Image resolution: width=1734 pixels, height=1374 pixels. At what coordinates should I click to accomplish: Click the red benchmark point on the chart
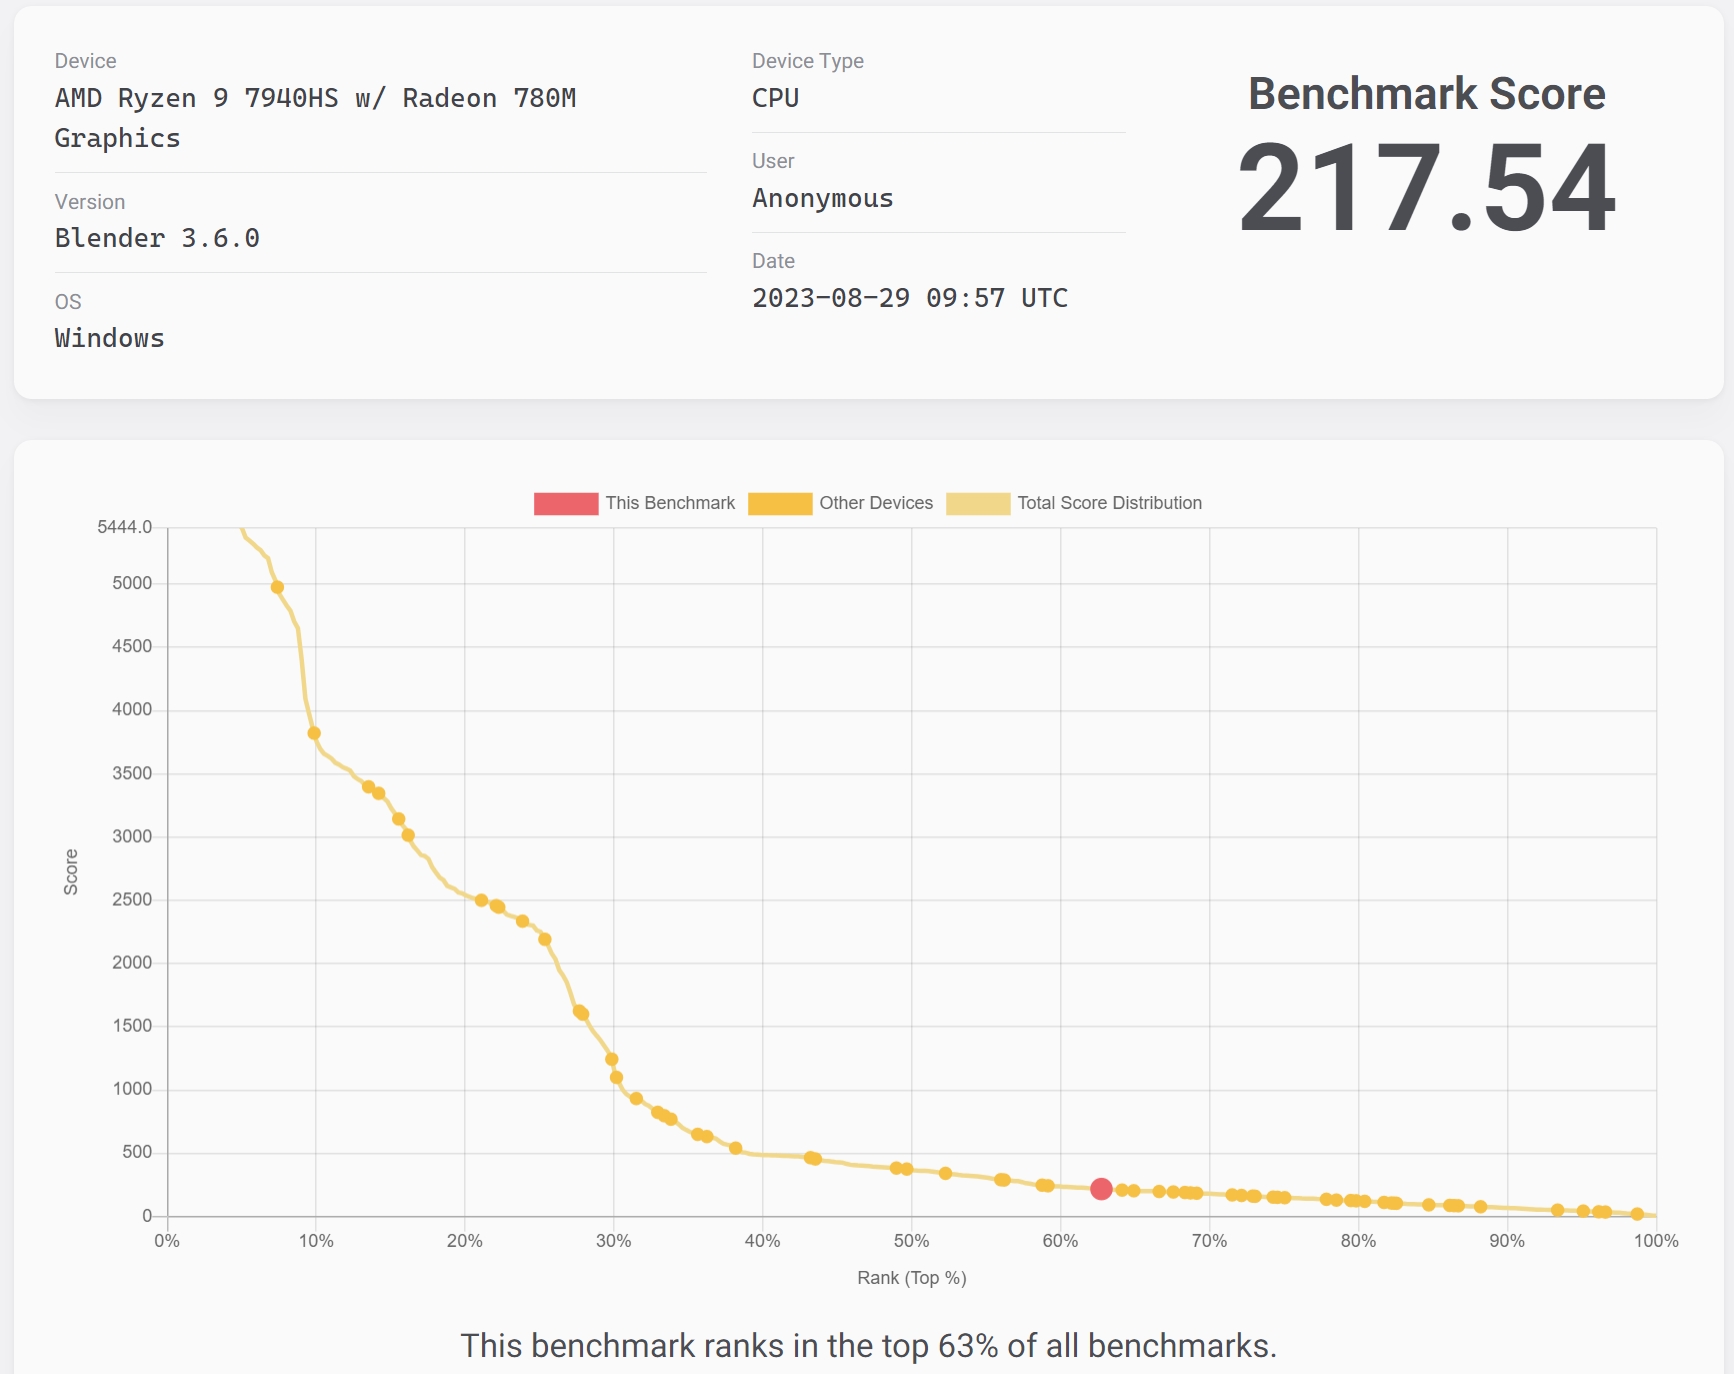(1101, 1189)
